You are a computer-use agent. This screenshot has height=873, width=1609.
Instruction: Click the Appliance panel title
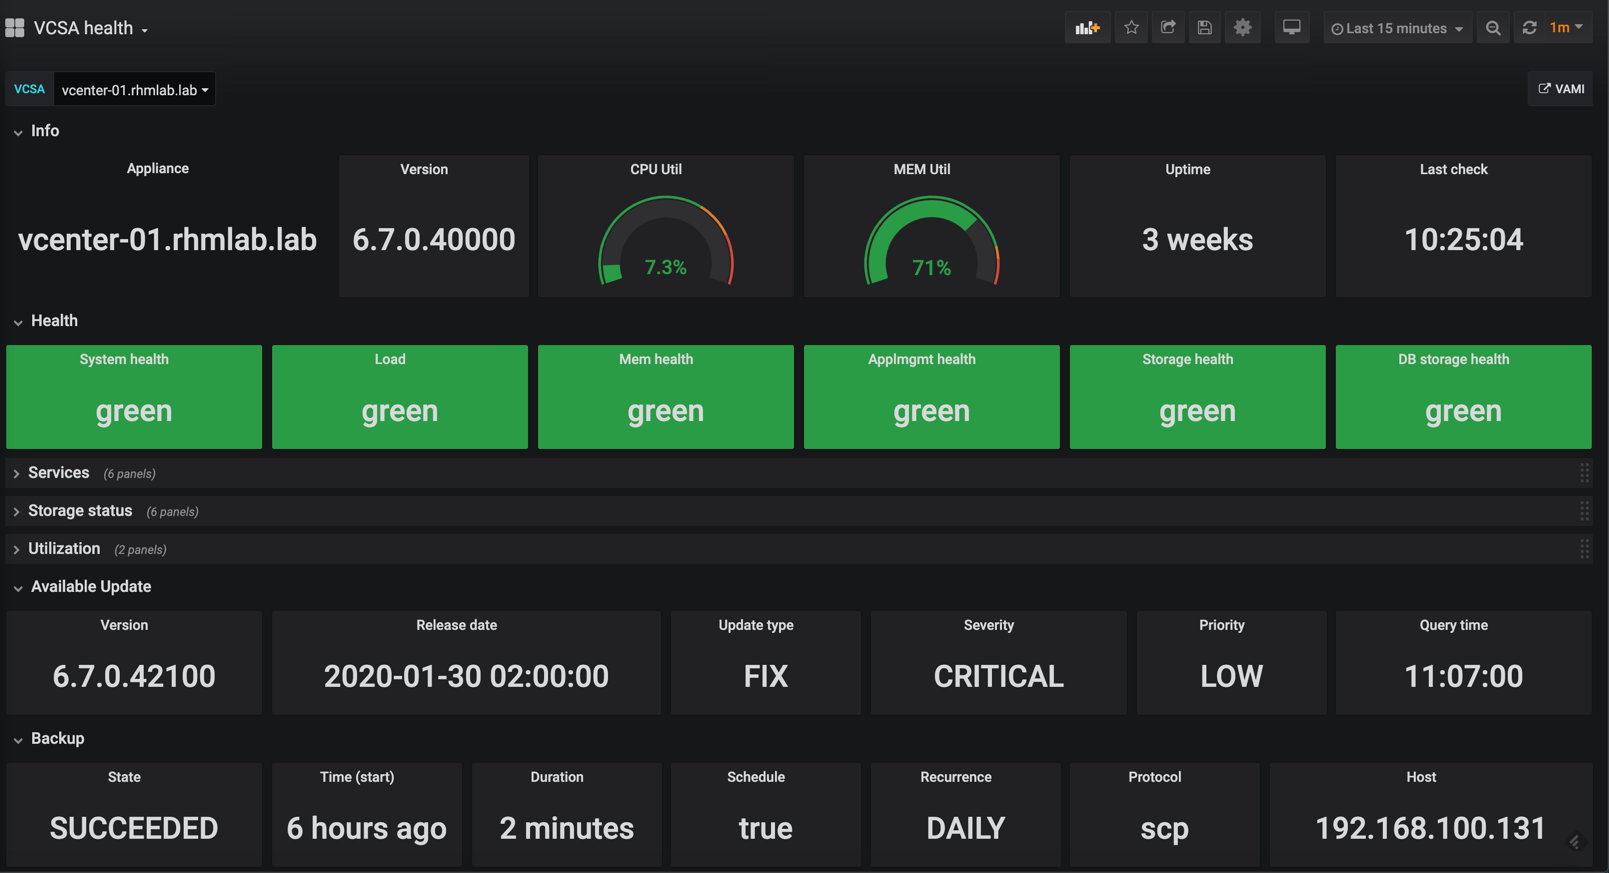point(158,169)
